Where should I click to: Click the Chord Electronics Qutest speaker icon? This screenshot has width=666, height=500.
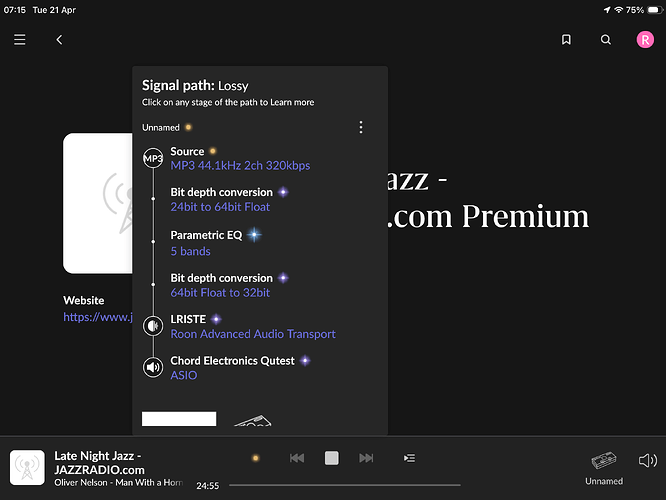click(x=153, y=367)
